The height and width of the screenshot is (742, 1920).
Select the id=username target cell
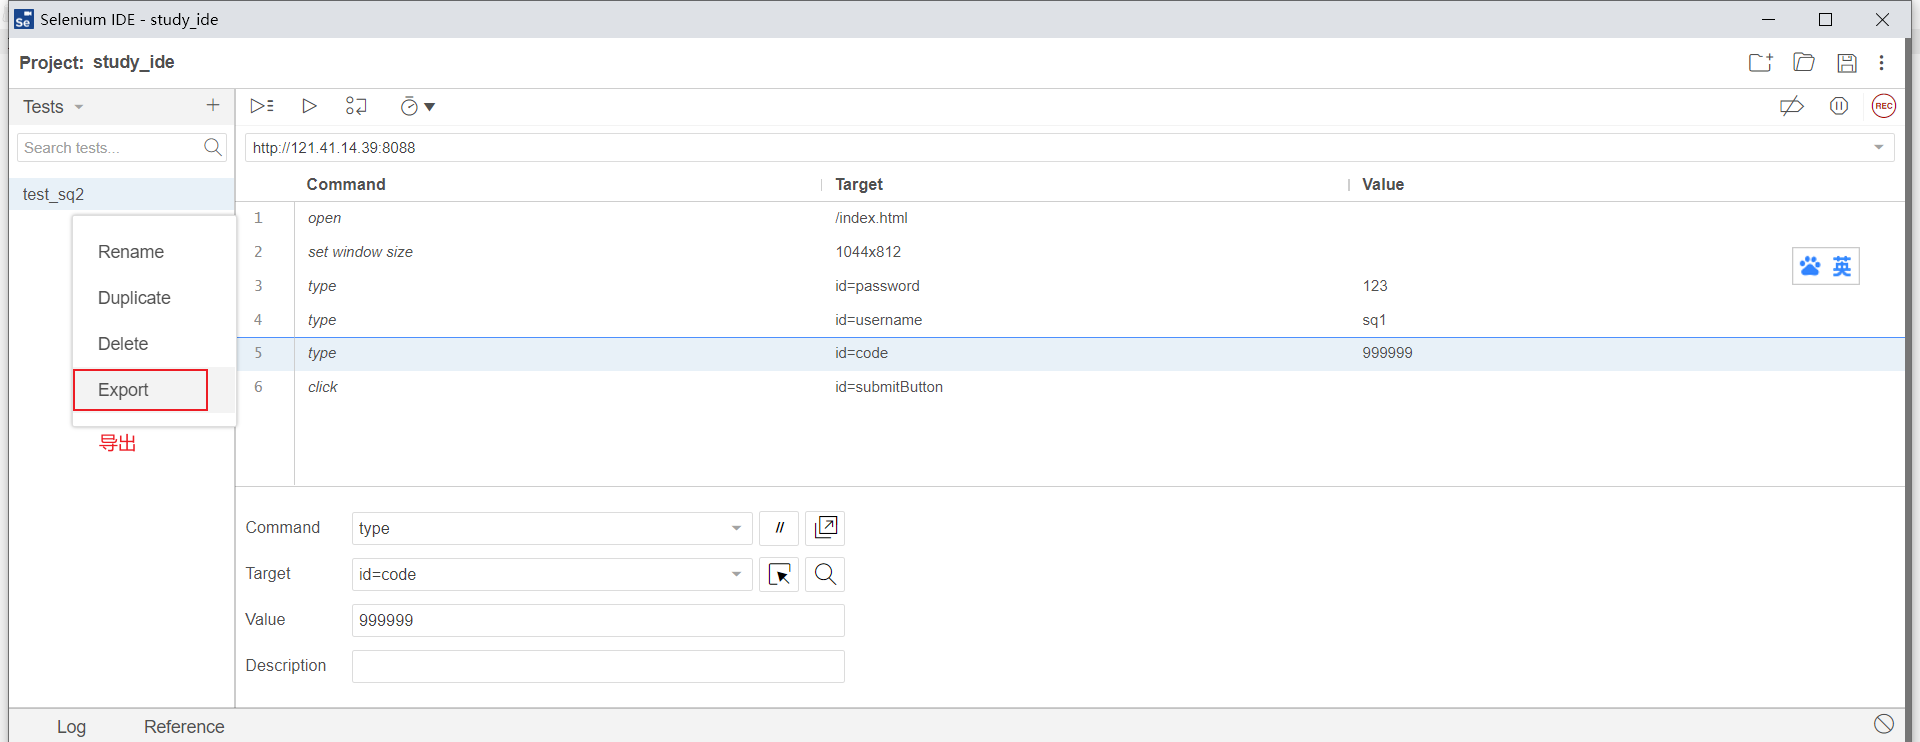tap(878, 320)
